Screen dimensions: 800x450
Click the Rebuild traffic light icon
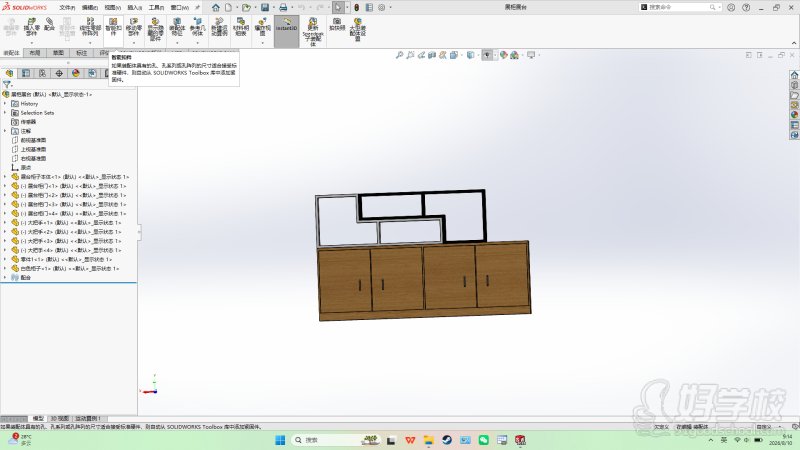click(x=357, y=7)
